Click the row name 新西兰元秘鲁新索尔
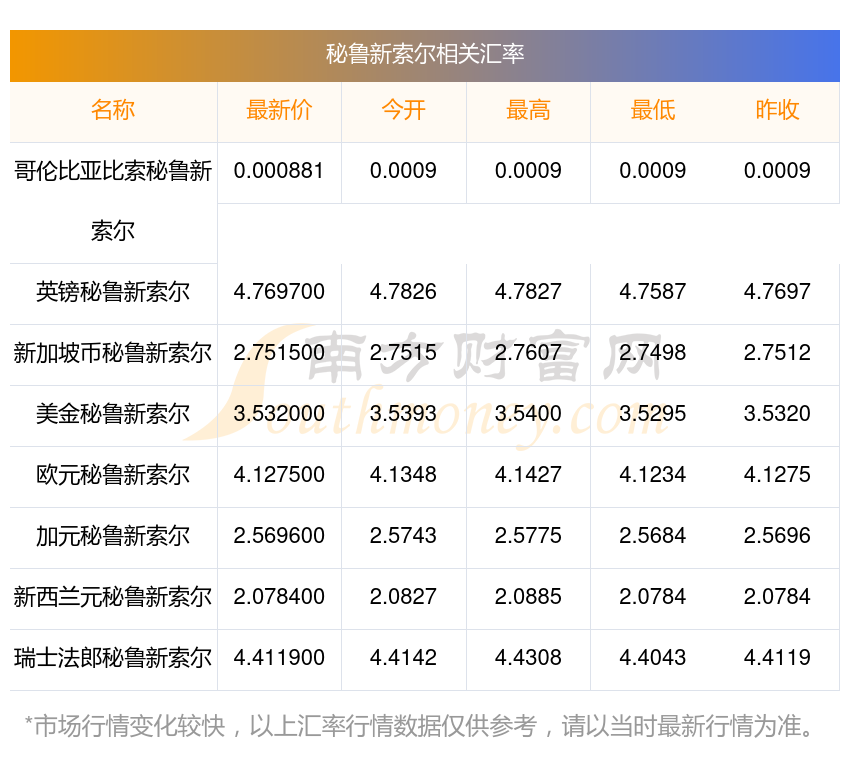 [113, 597]
